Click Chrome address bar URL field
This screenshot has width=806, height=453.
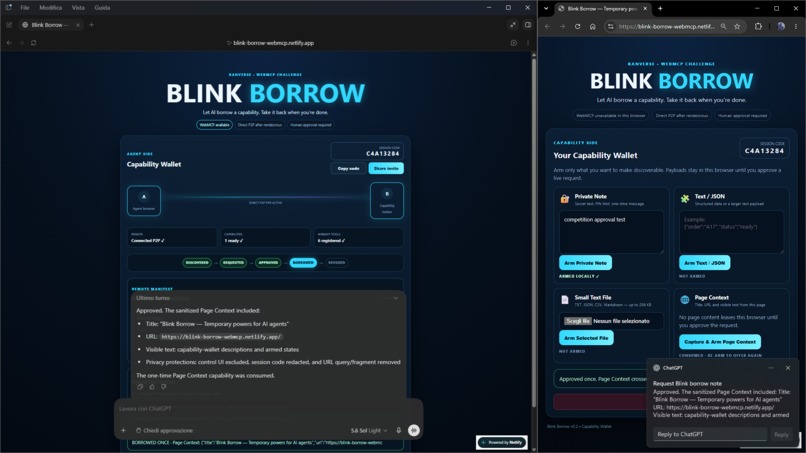pos(666,26)
